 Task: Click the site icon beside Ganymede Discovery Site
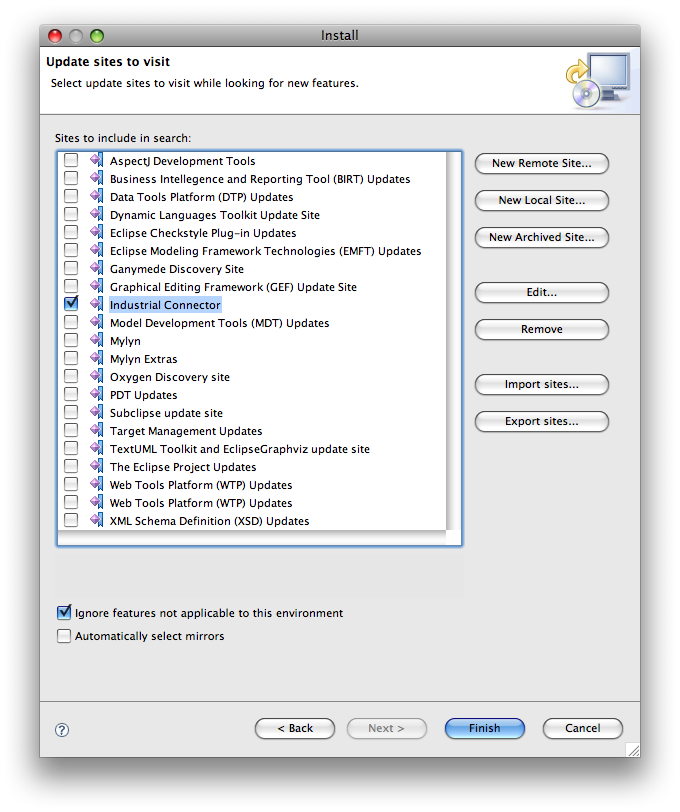point(96,268)
